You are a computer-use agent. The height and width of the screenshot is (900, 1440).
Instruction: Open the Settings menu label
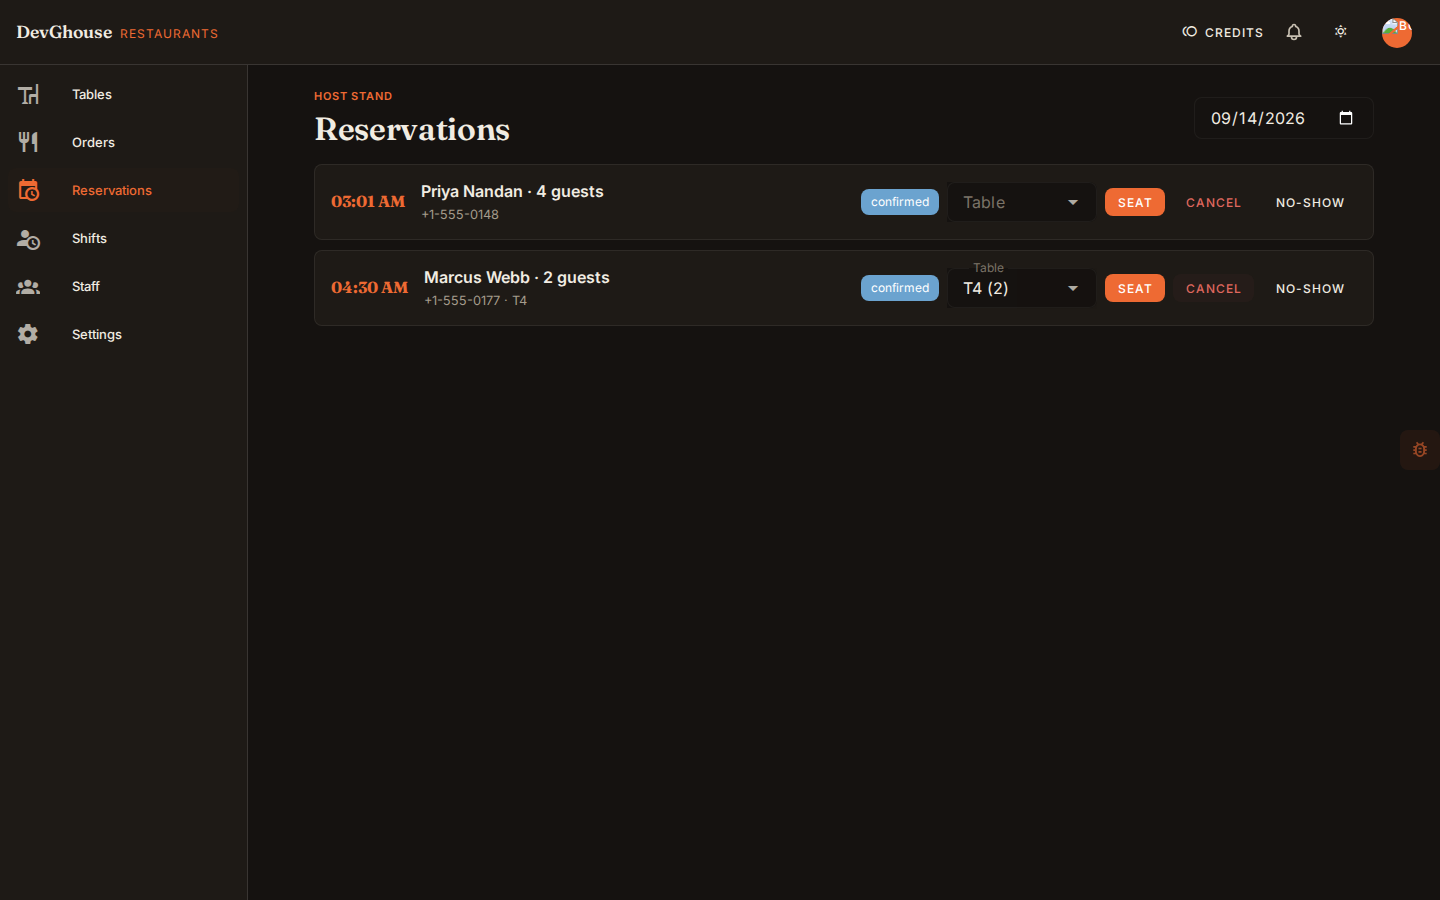pyautogui.click(x=97, y=334)
